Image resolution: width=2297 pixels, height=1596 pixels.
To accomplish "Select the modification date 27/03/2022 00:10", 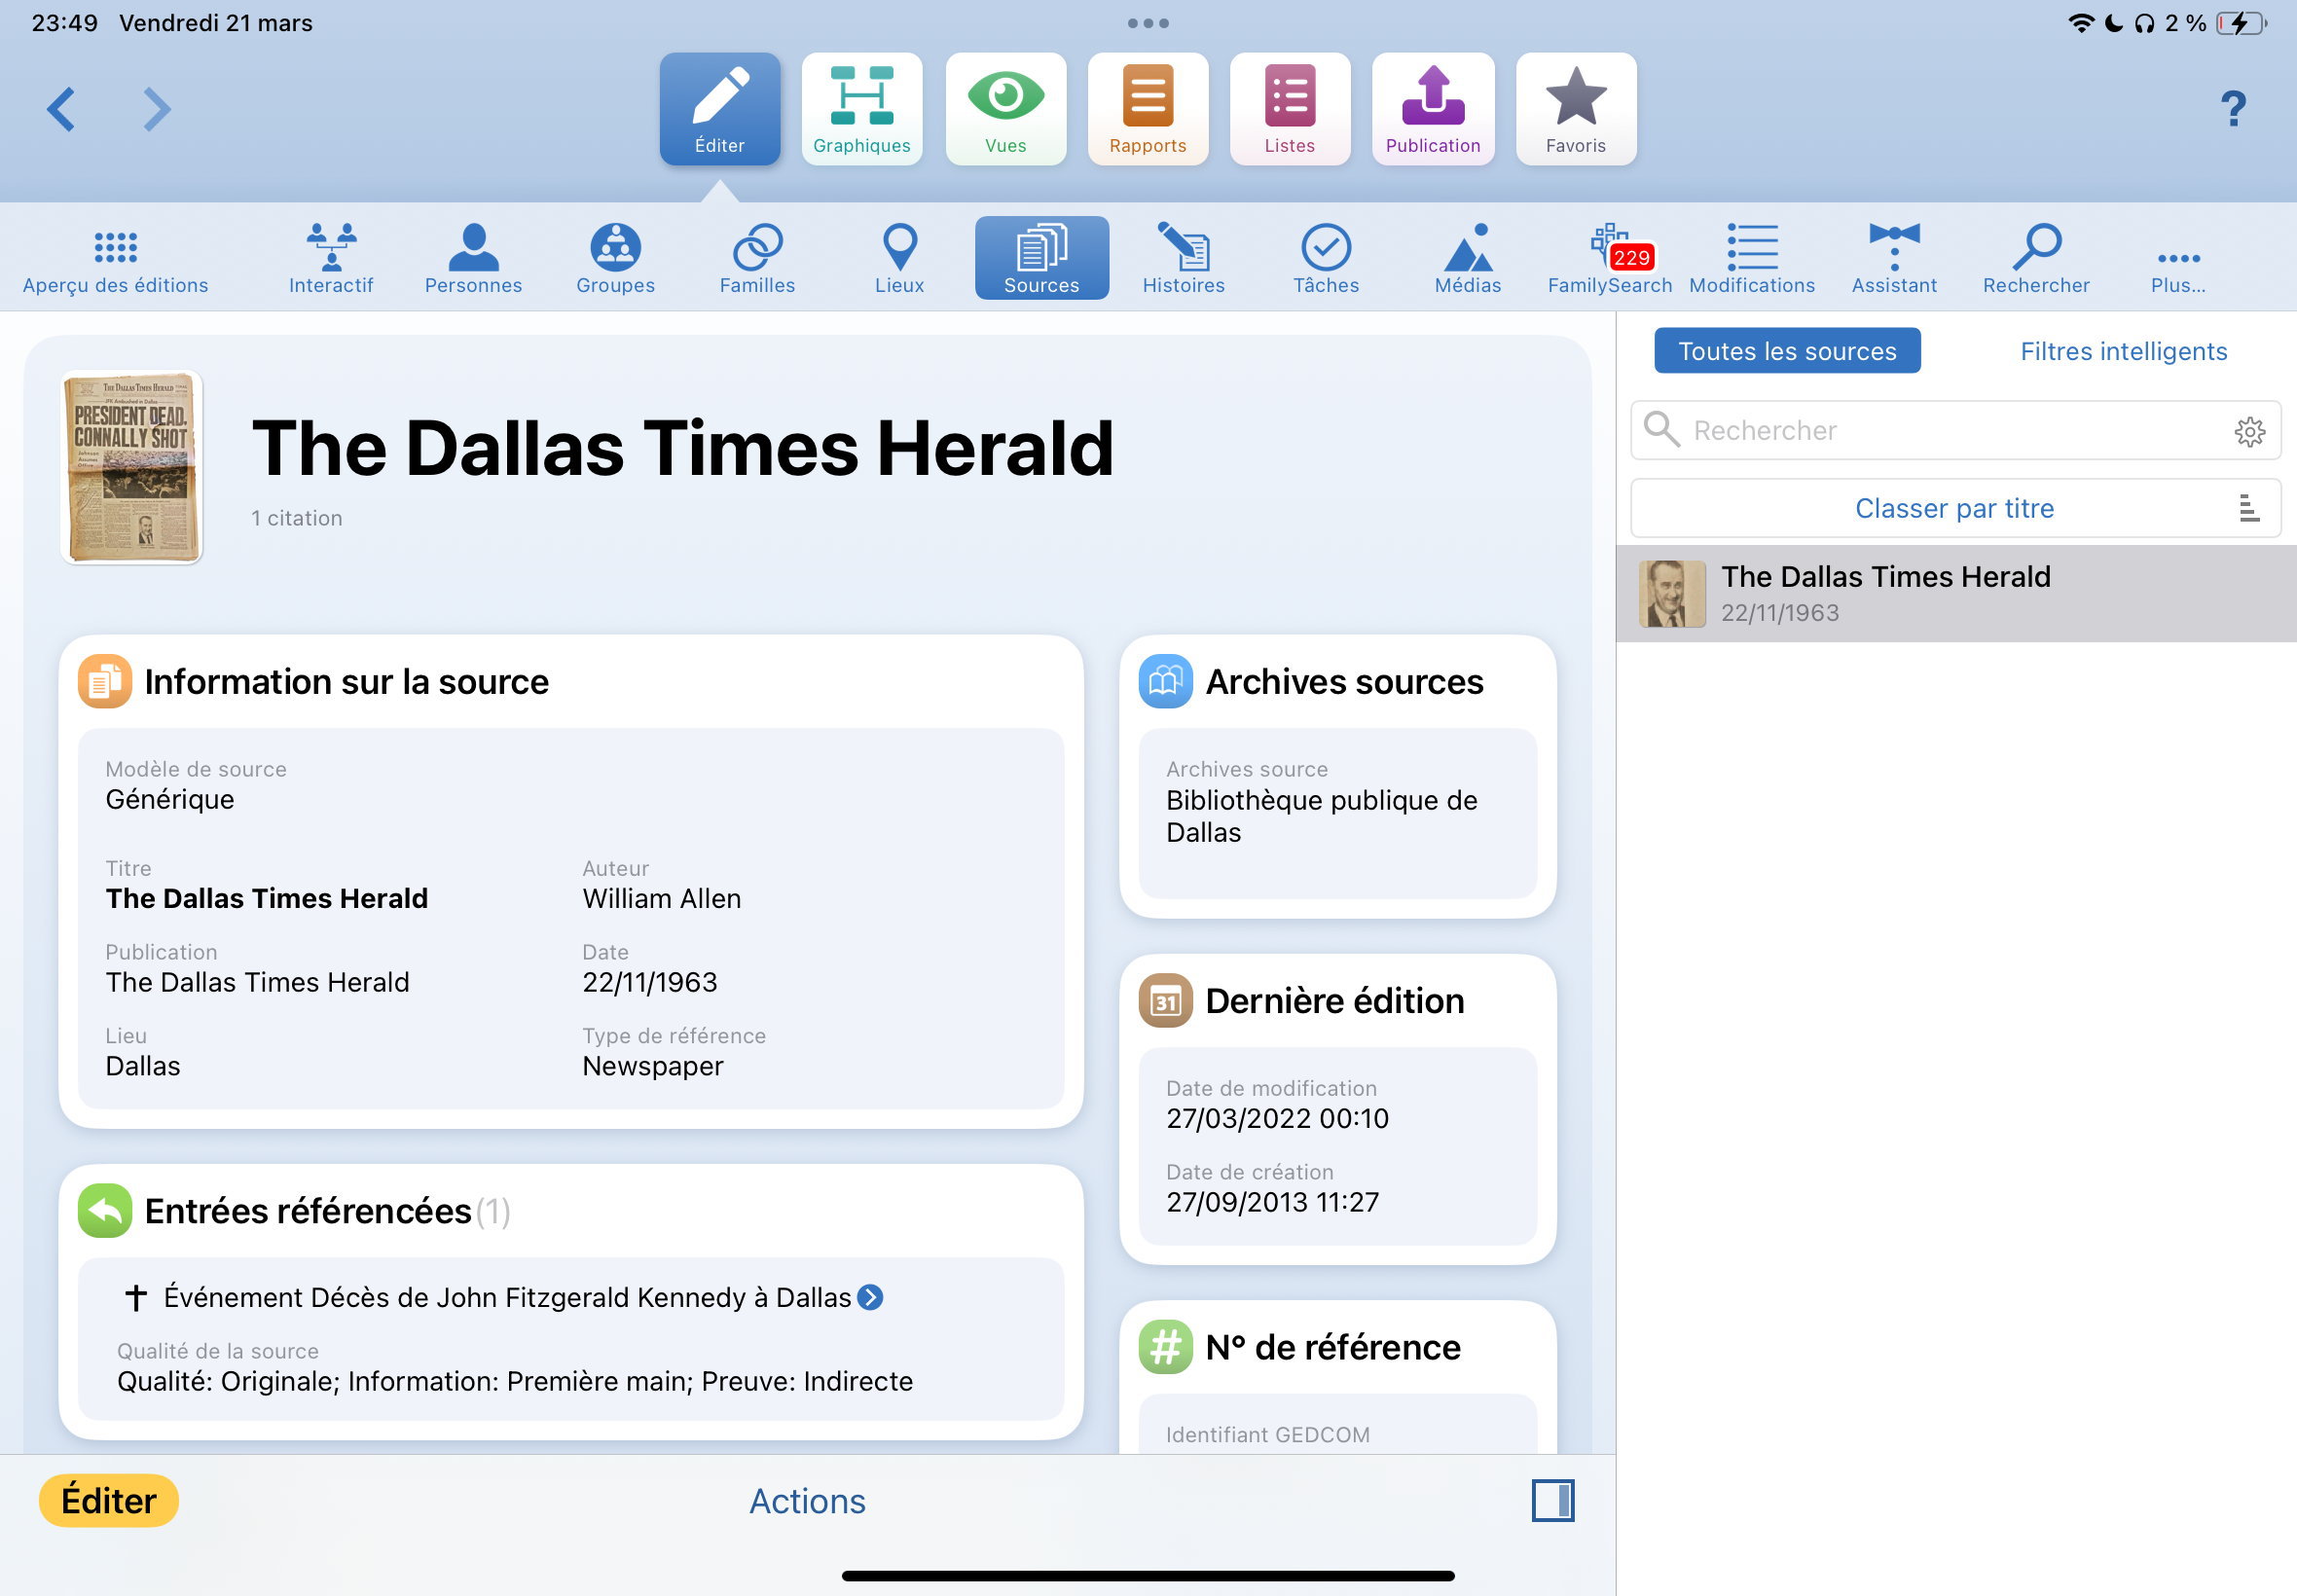I will point(1277,1118).
